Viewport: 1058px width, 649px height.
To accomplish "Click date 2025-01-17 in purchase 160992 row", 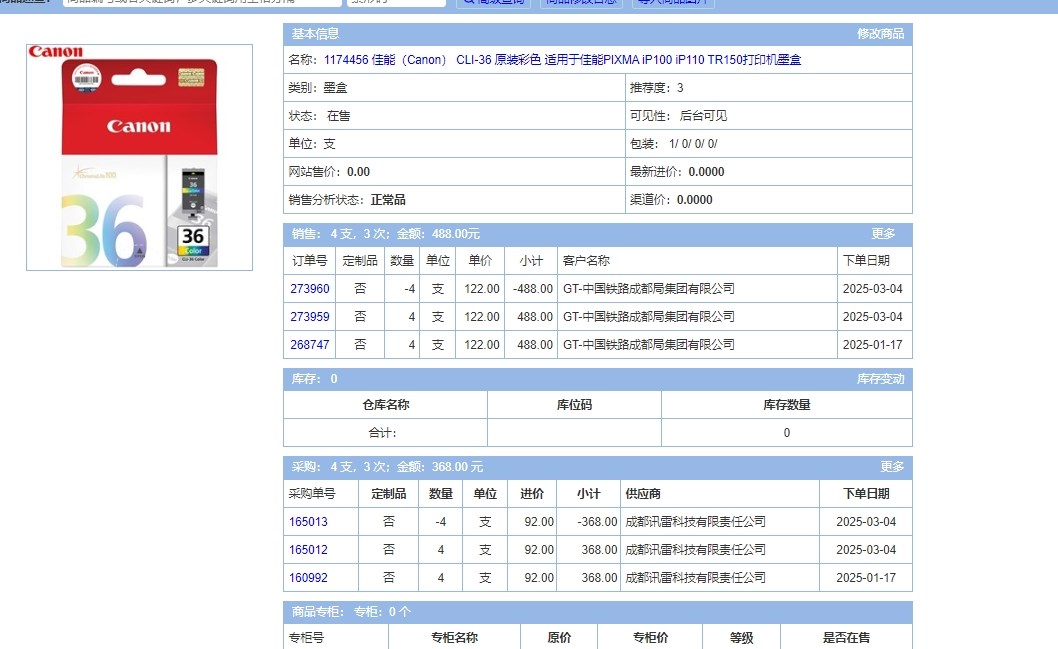I will [866, 578].
